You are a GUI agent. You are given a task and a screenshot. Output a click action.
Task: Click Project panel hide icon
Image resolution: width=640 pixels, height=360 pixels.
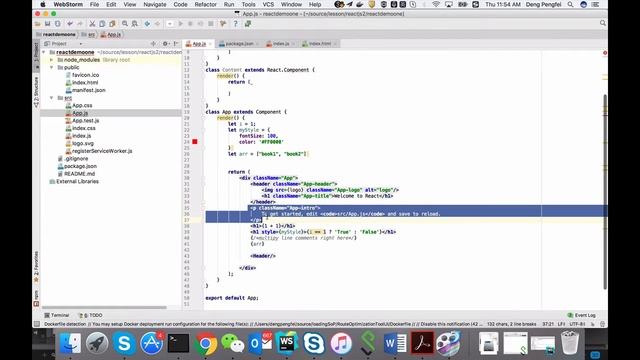coord(176,44)
